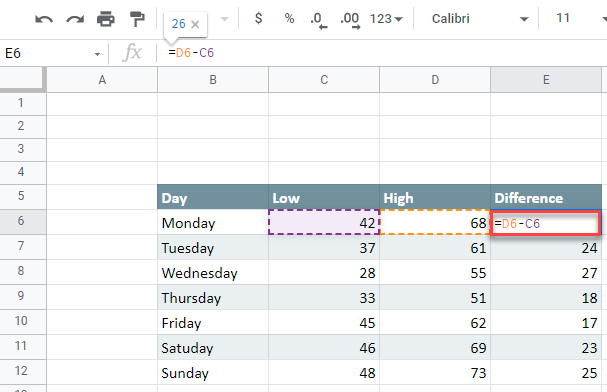The height and width of the screenshot is (392, 607).
Task: Format as currency with dollar icon
Action: pyautogui.click(x=259, y=18)
